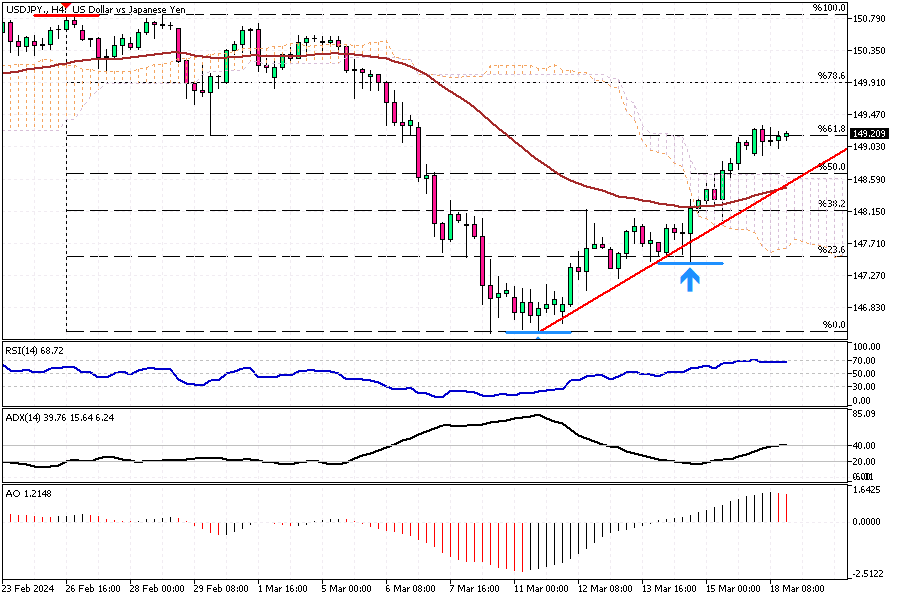Select the latest green candlestick

pos(785,134)
